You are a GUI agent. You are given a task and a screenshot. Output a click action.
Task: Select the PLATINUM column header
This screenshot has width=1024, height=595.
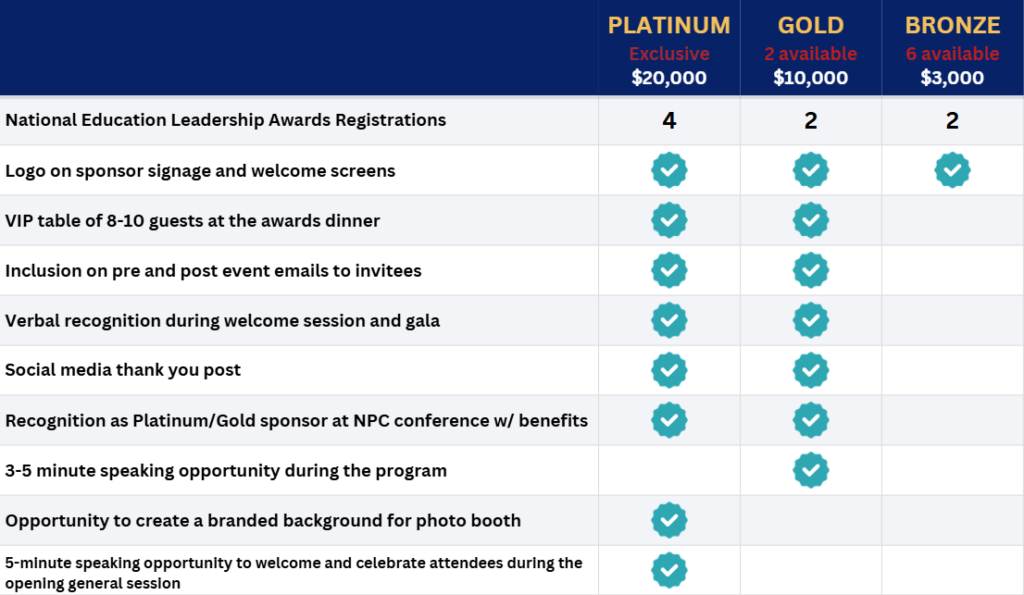(669, 25)
